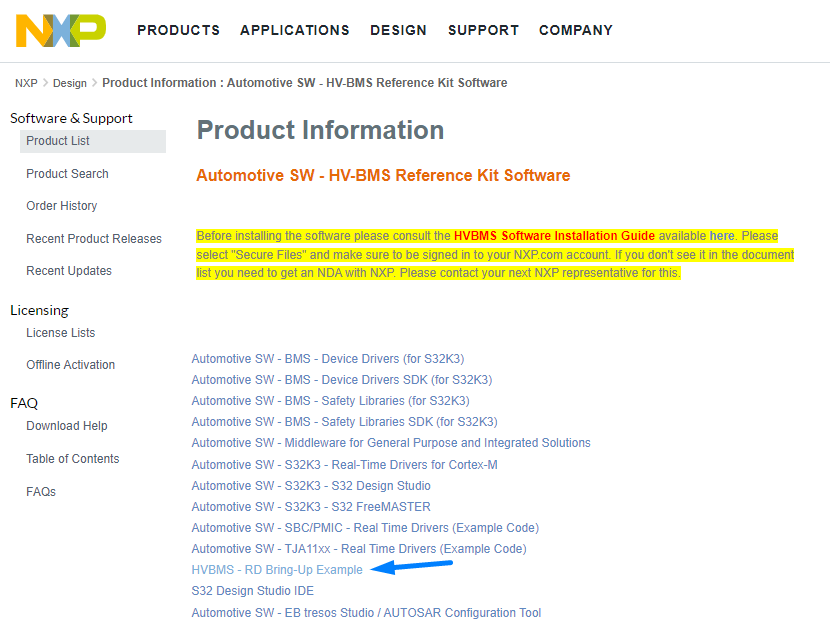The width and height of the screenshot is (830, 634).
Task: Open the DESIGN menu
Action: click(398, 30)
